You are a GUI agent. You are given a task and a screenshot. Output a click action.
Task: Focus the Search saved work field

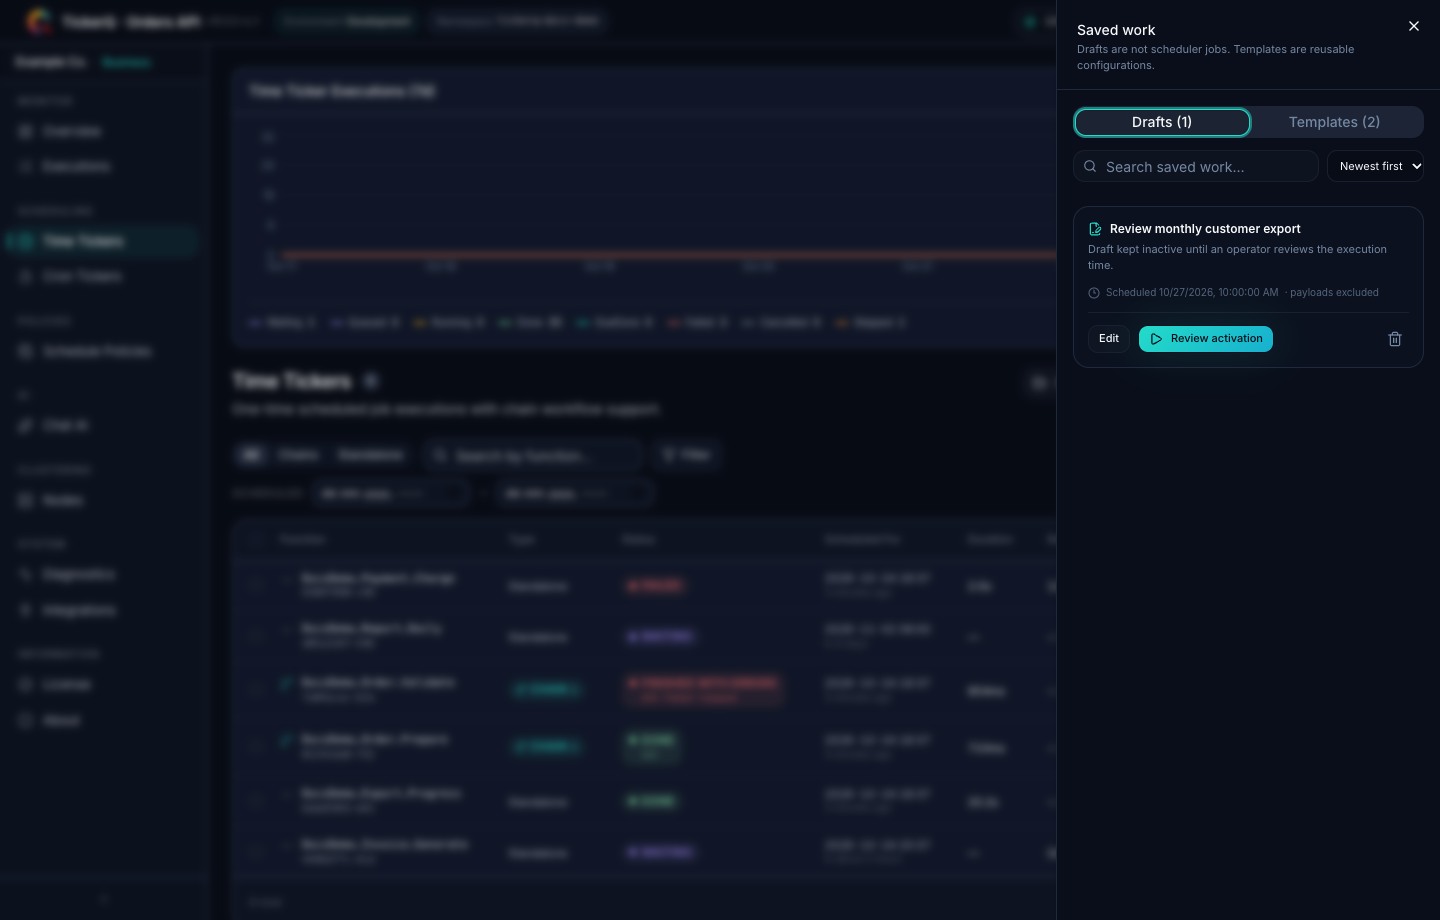1196,167
